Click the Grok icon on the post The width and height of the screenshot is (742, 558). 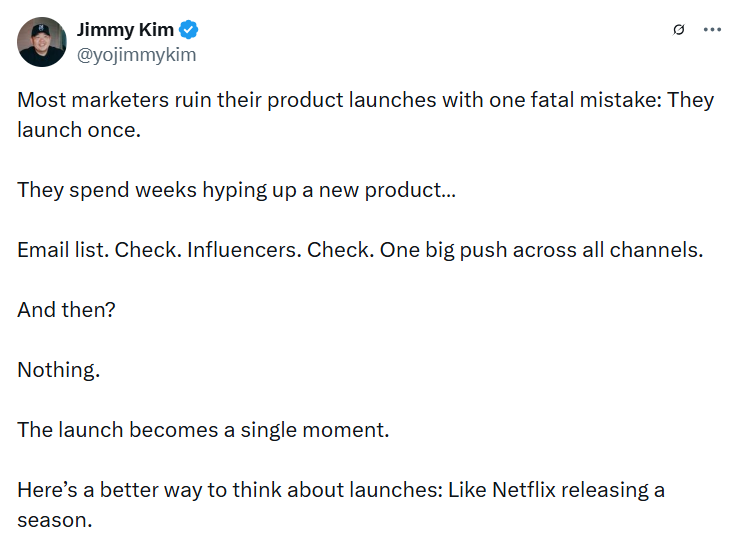point(679,30)
